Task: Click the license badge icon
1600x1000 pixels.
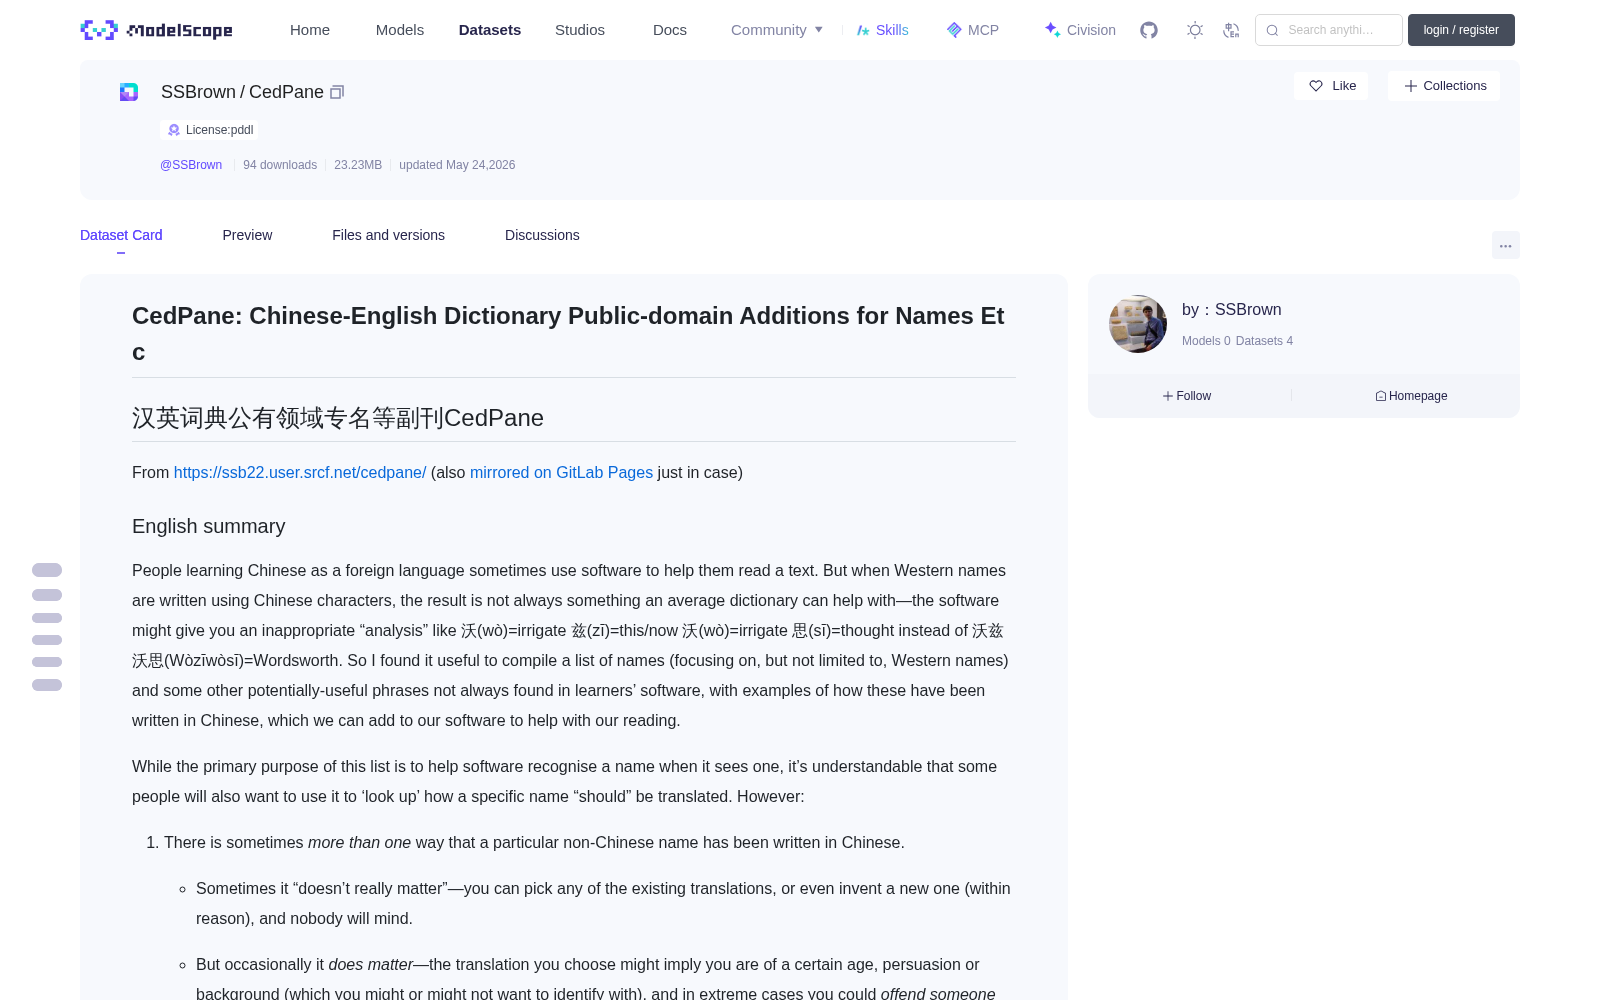Action: point(174,130)
